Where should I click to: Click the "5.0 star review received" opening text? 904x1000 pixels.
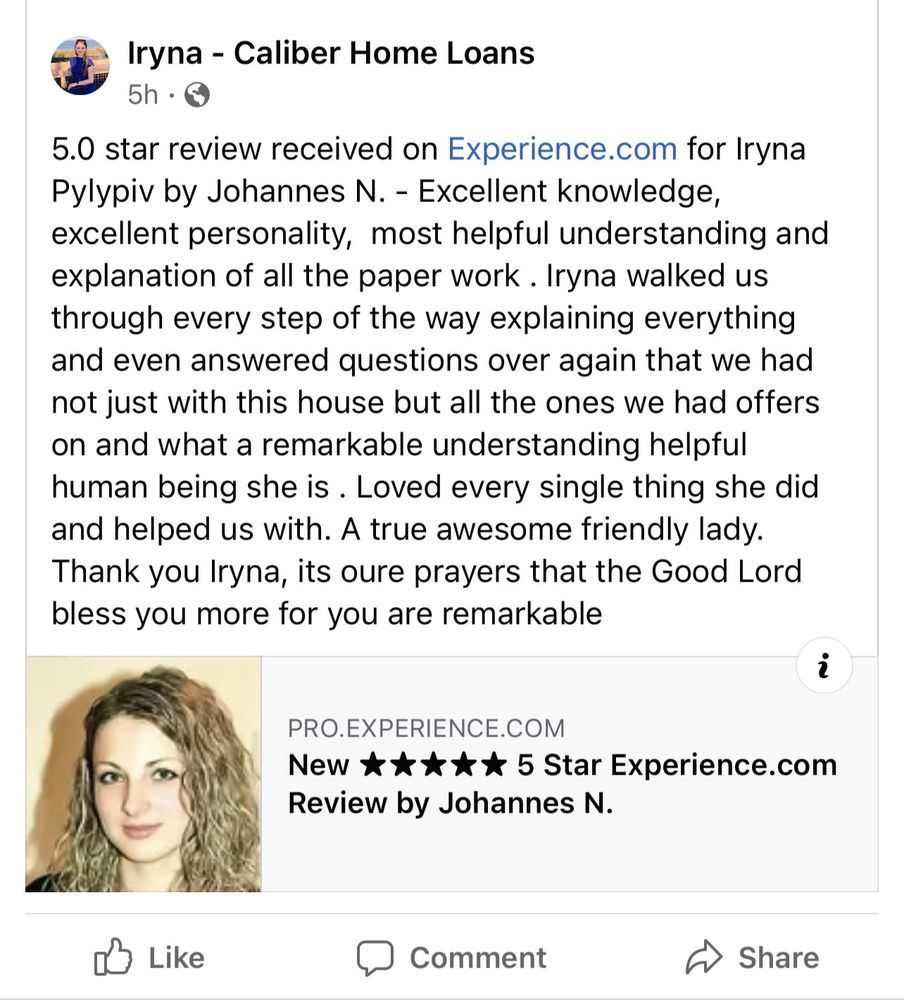coord(244,150)
